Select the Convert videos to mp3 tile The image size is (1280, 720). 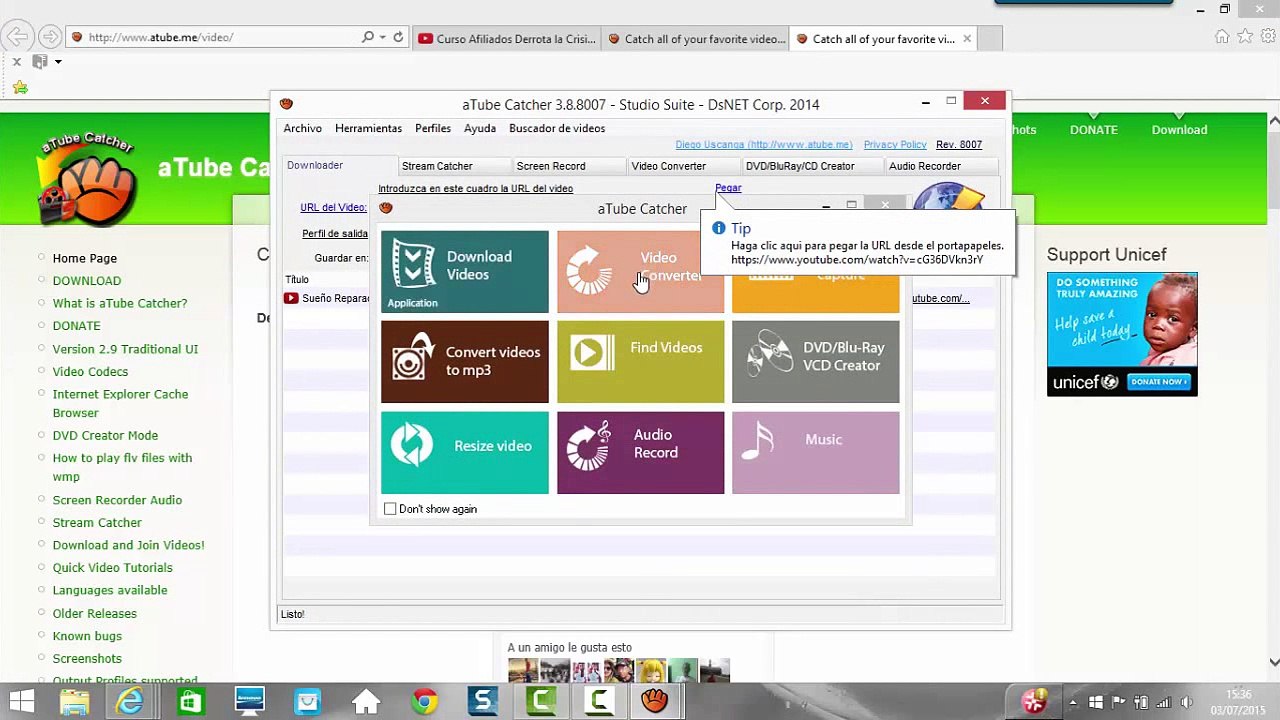coord(464,361)
